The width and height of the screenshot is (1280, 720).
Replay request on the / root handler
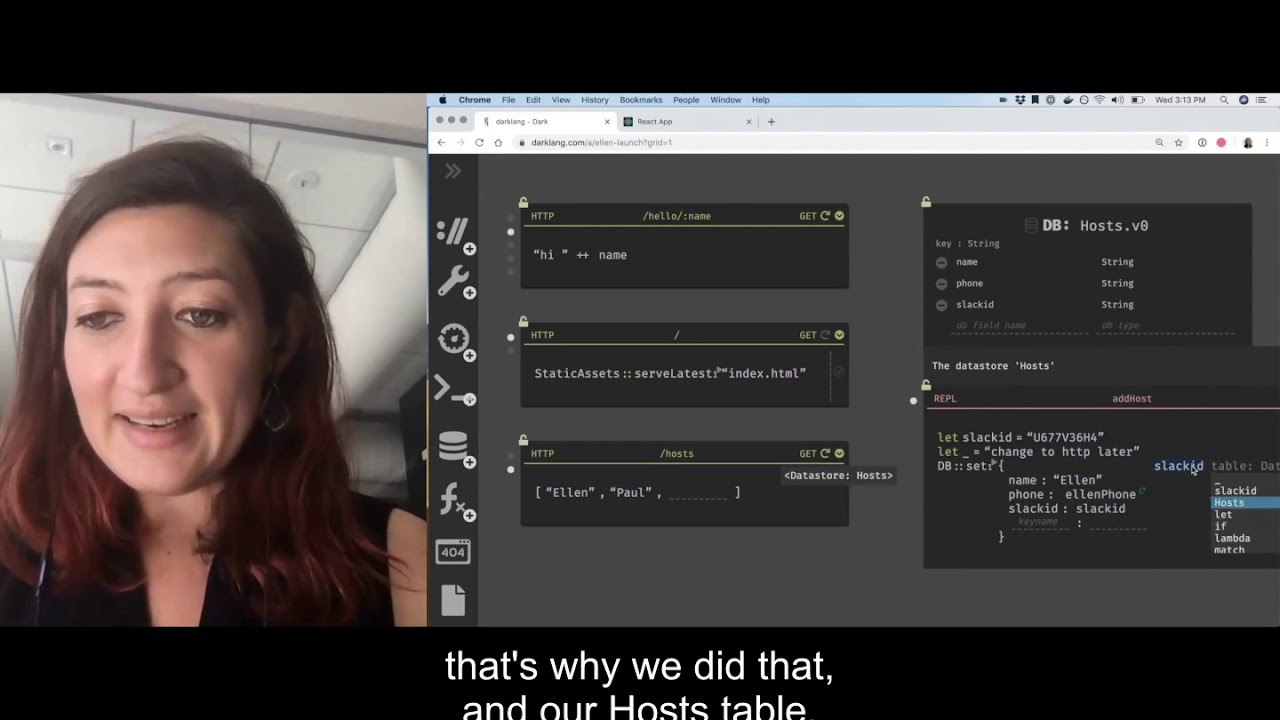point(825,335)
